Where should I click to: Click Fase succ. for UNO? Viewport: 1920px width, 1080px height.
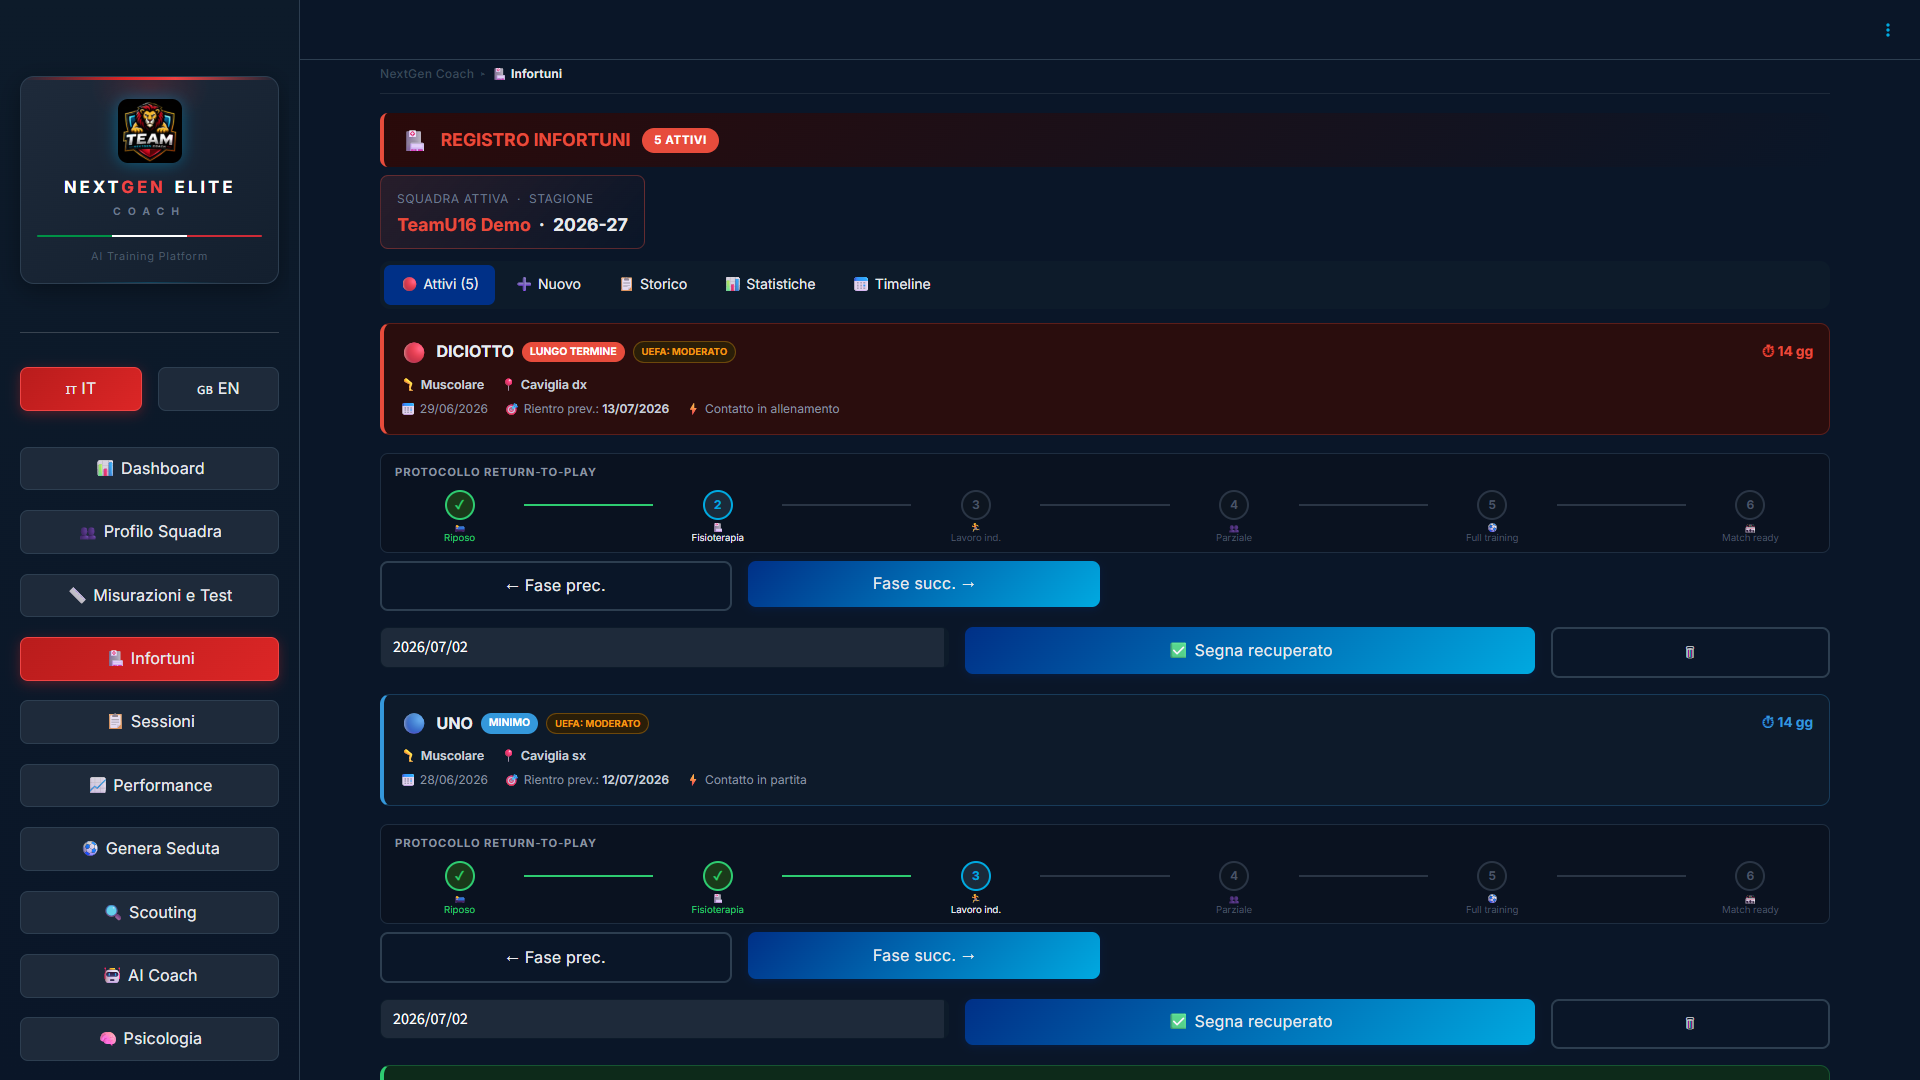tap(924, 956)
